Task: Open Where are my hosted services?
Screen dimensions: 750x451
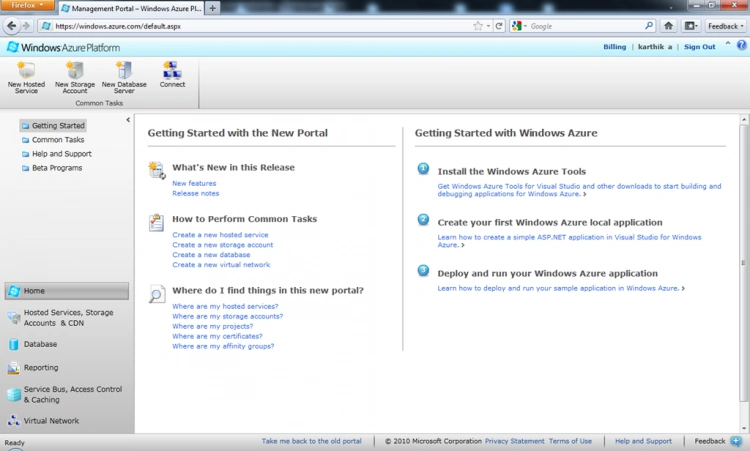Action: 225,306
